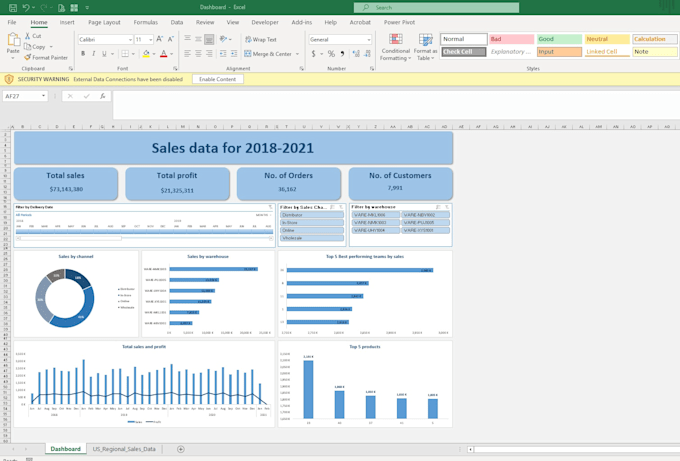Apply the Neutral cell style
Image resolution: width=680 pixels, height=461 pixels.
(607, 39)
